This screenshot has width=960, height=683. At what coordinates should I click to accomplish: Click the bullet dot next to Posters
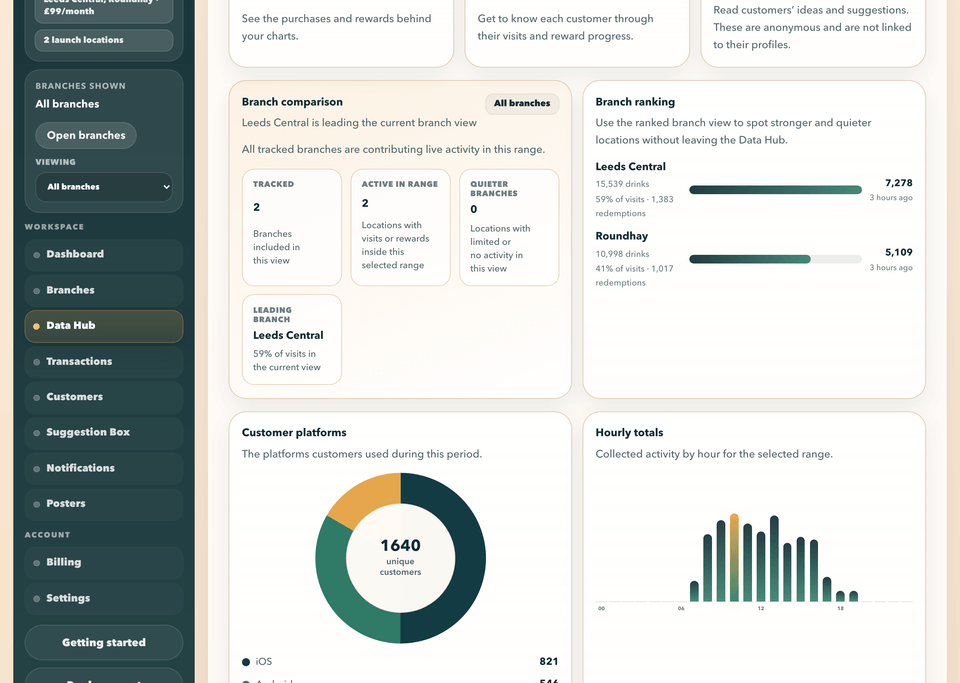point(37,504)
